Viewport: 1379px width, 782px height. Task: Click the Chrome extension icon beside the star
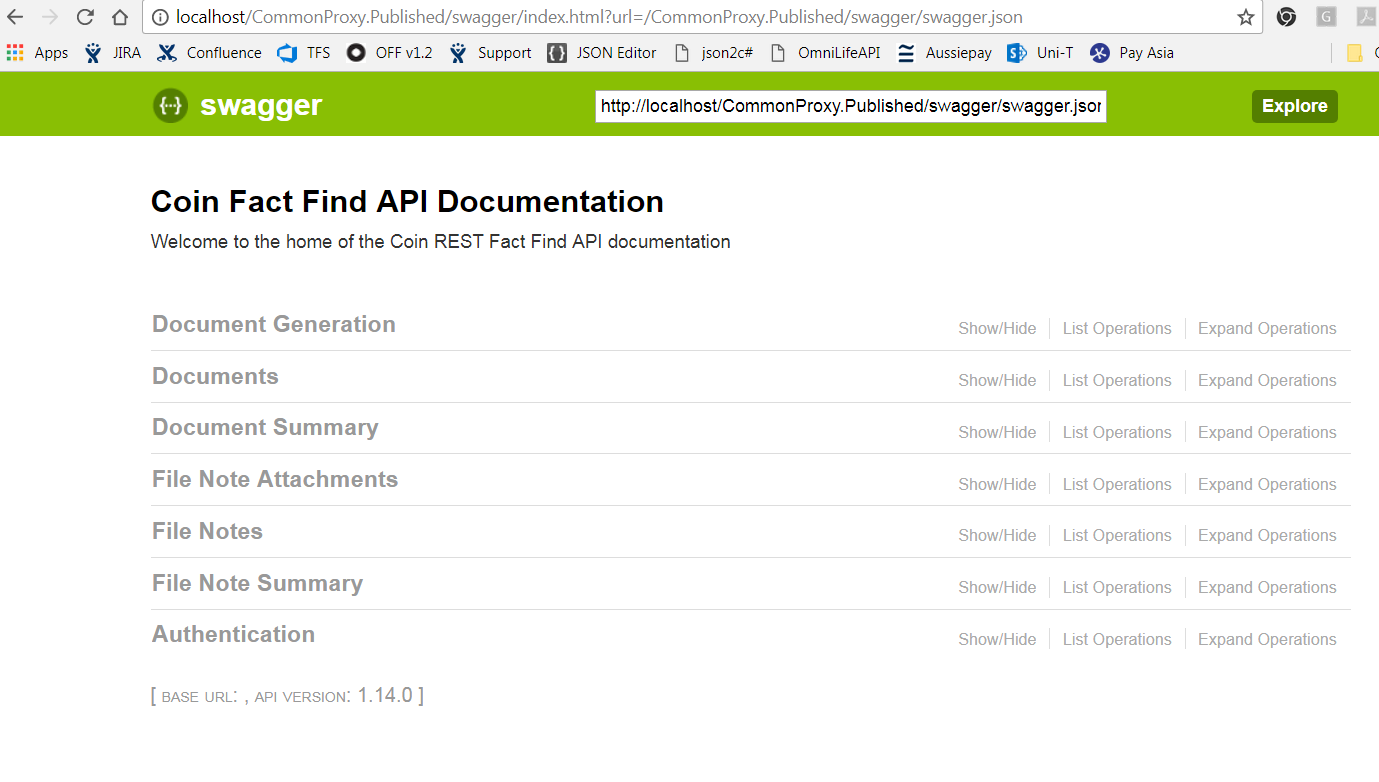(1286, 17)
